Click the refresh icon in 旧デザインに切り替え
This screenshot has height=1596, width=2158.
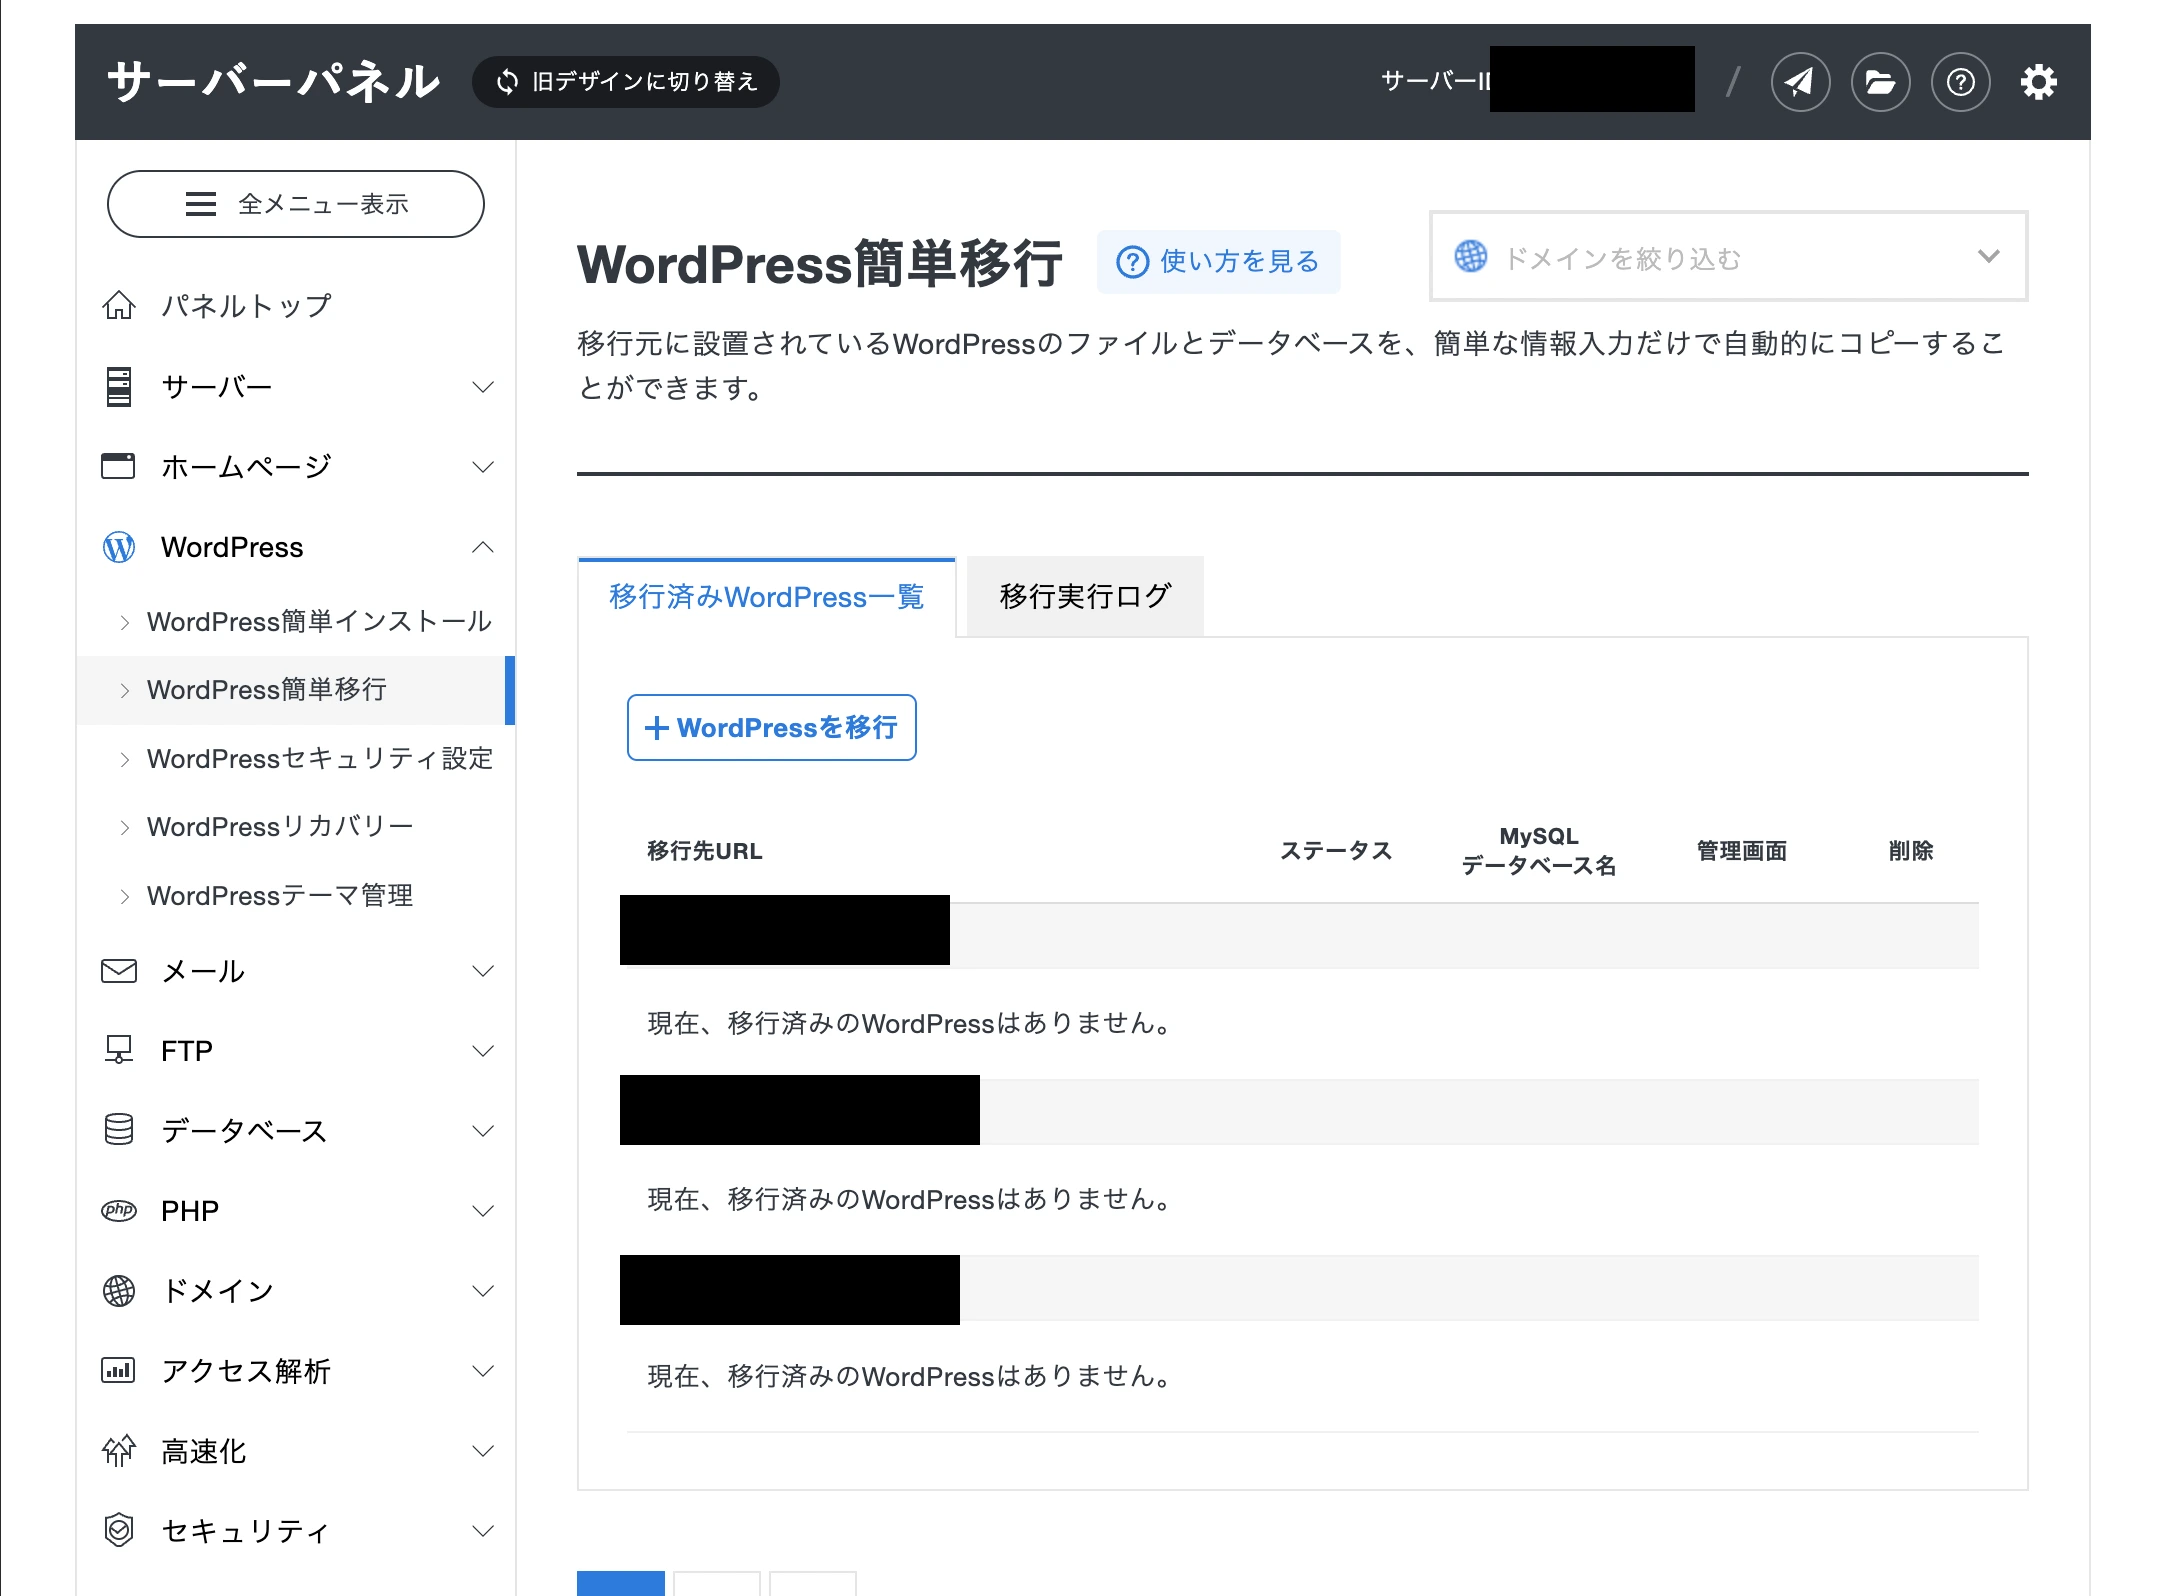coord(507,82)
